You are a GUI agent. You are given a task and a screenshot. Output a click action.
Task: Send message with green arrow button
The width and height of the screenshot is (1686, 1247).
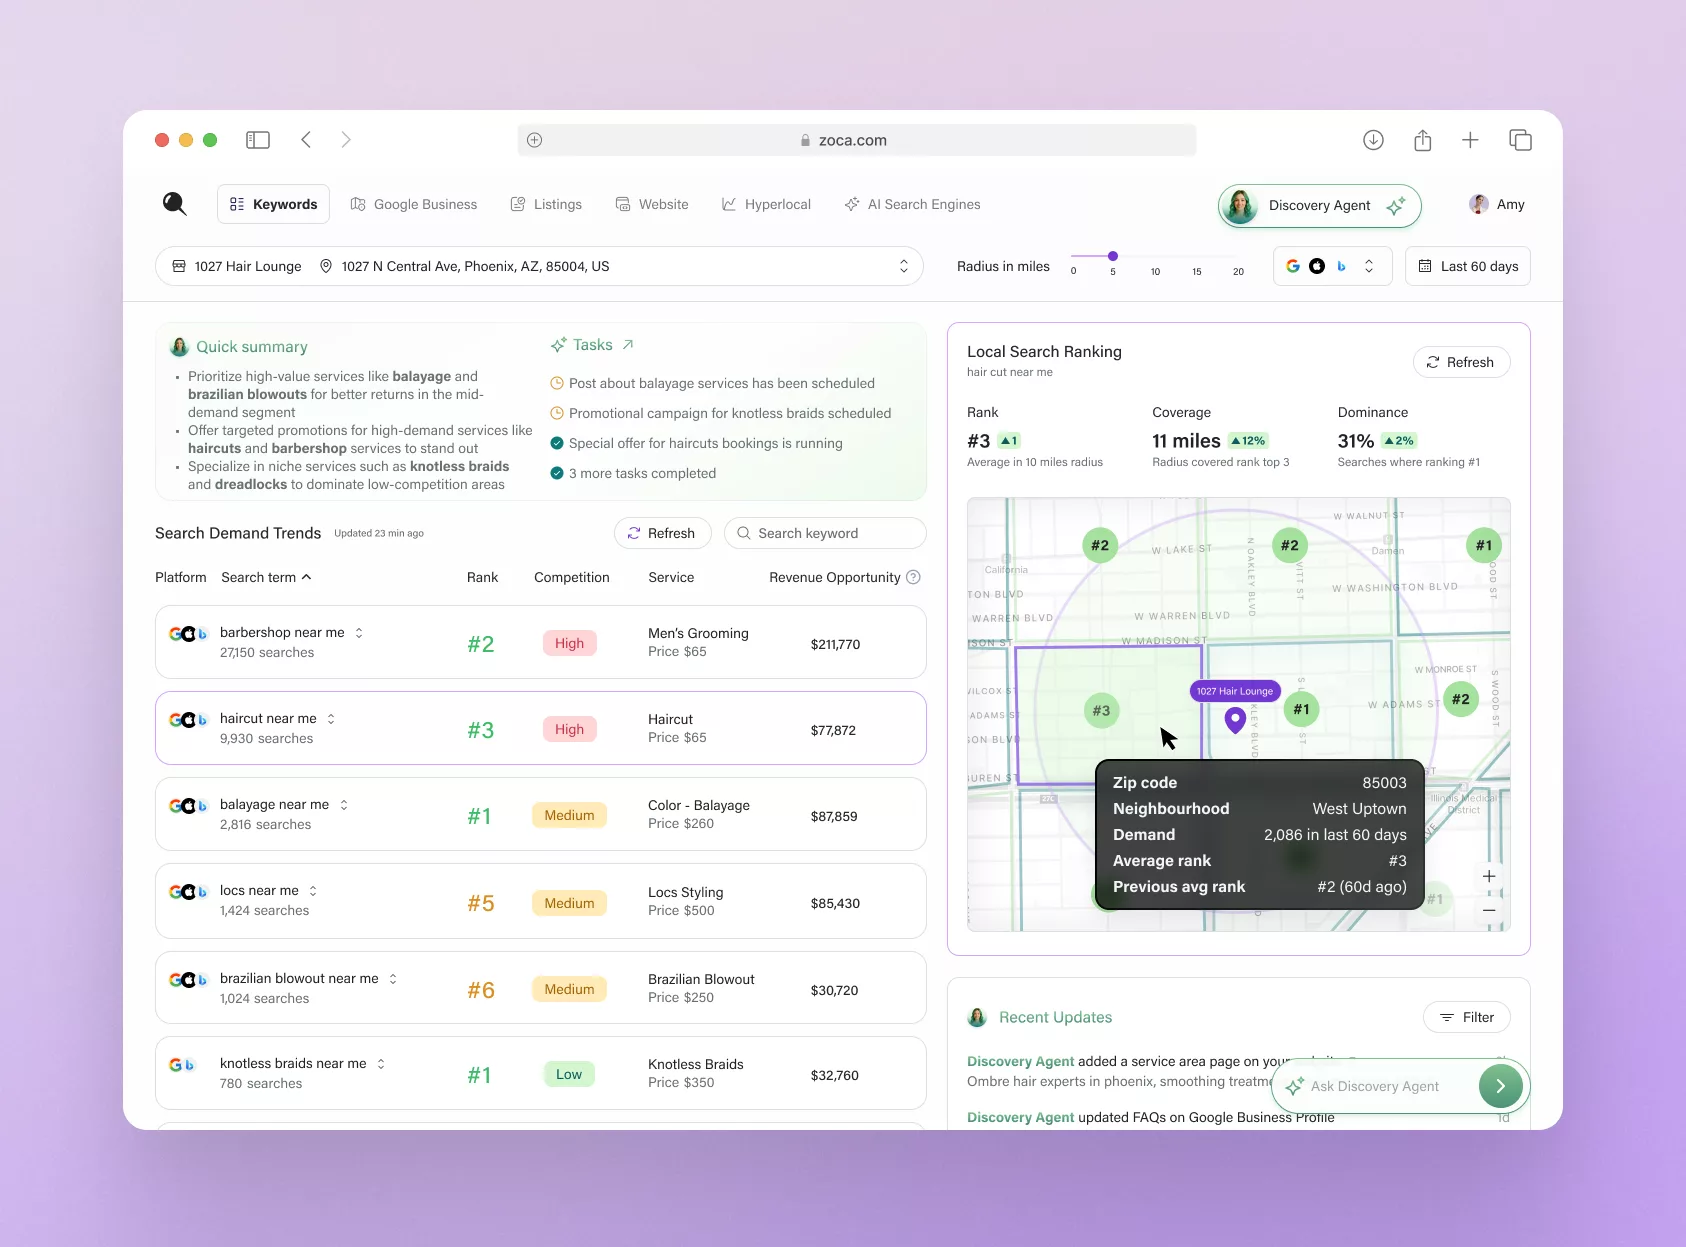(x=1500, y=1085)
